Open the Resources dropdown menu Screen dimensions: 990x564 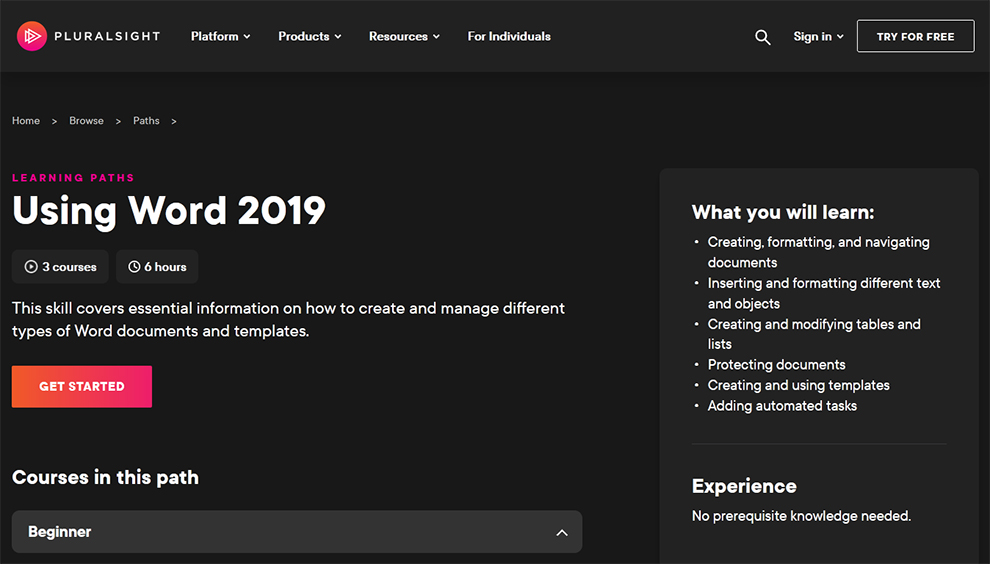(x=404, y=37)
